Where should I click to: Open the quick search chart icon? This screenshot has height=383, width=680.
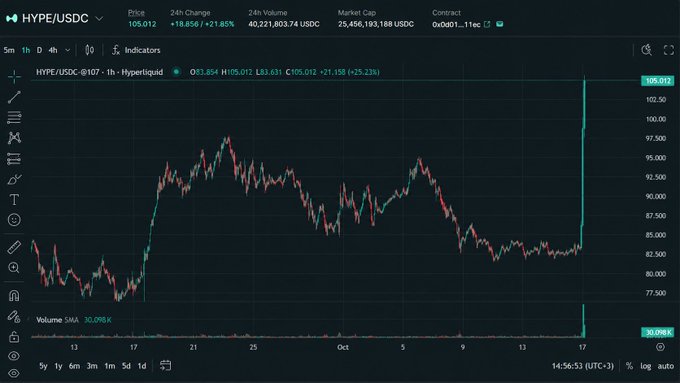[647, 50]
